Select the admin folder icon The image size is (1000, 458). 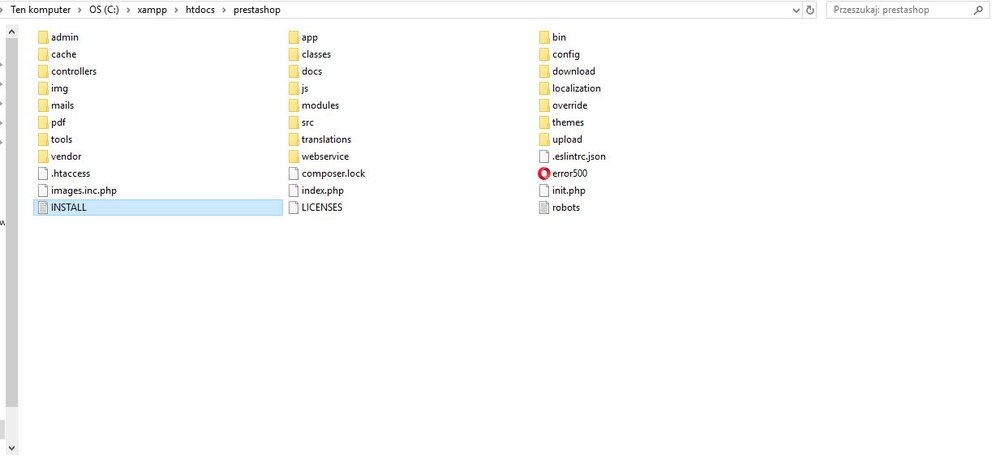(43, 37)
